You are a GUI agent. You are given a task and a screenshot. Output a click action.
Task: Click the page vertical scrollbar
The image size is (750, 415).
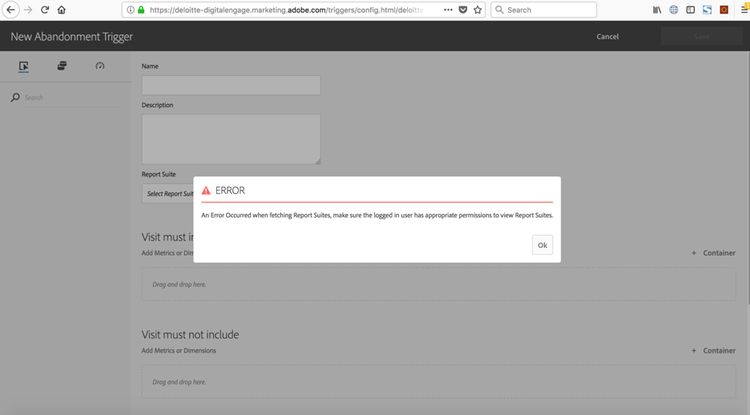(748, 177)
